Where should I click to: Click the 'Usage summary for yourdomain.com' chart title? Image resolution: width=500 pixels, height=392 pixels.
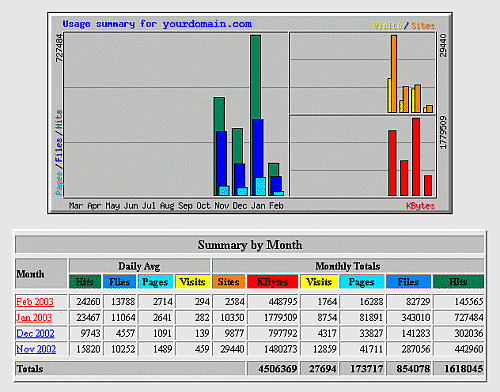[x=157, y=24]
